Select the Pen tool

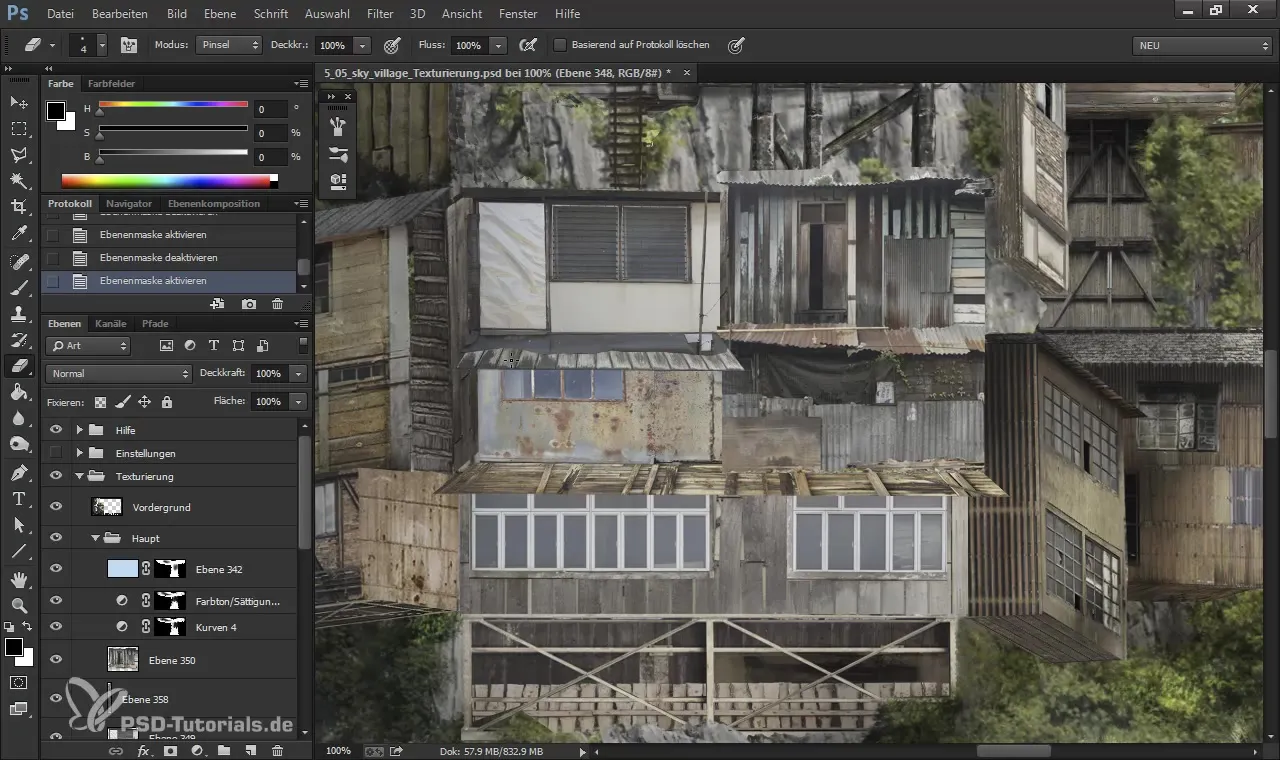pos(19,472)
